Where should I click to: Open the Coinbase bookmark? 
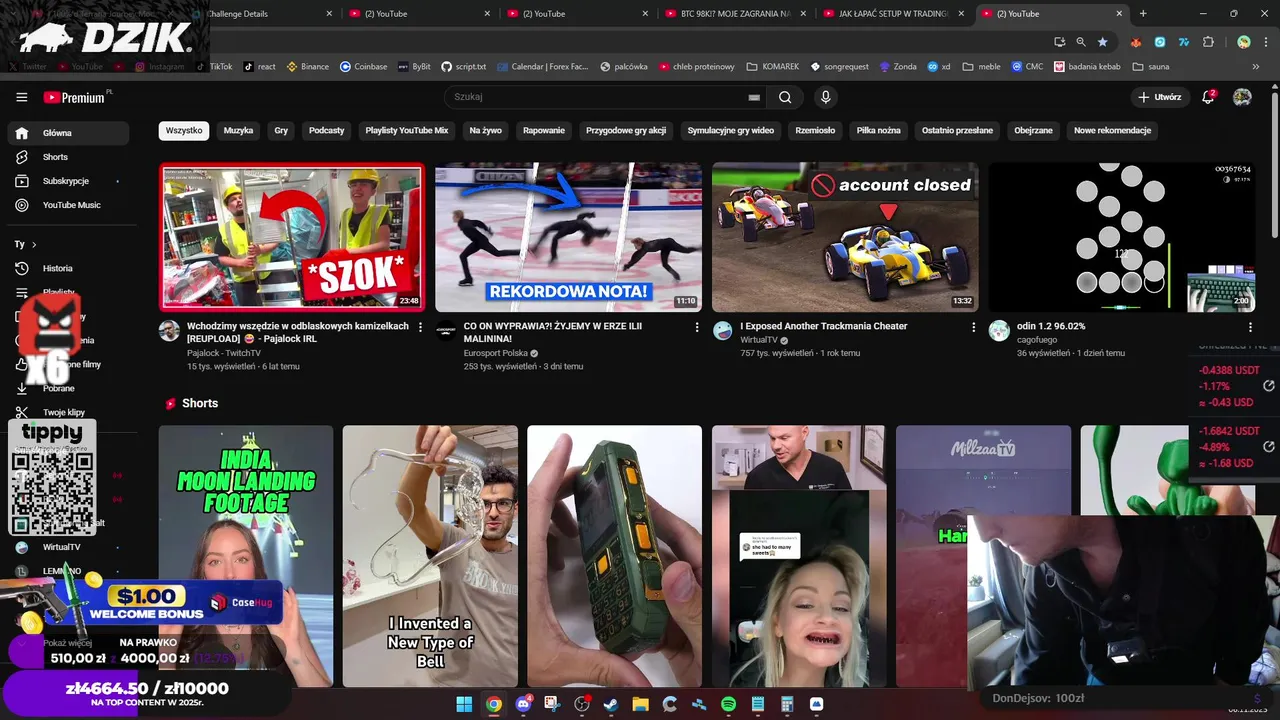click(364, 67)
